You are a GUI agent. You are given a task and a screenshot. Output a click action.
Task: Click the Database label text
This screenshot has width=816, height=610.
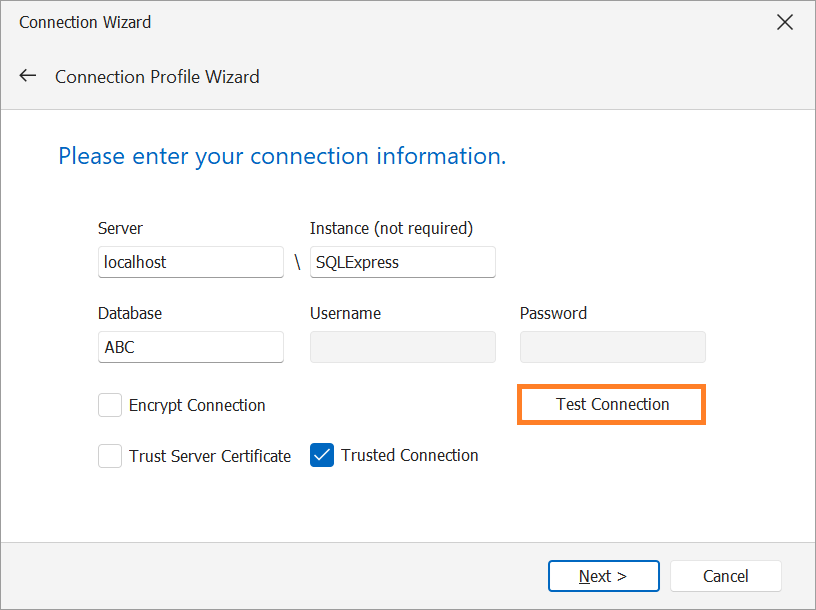coord(130,313)
